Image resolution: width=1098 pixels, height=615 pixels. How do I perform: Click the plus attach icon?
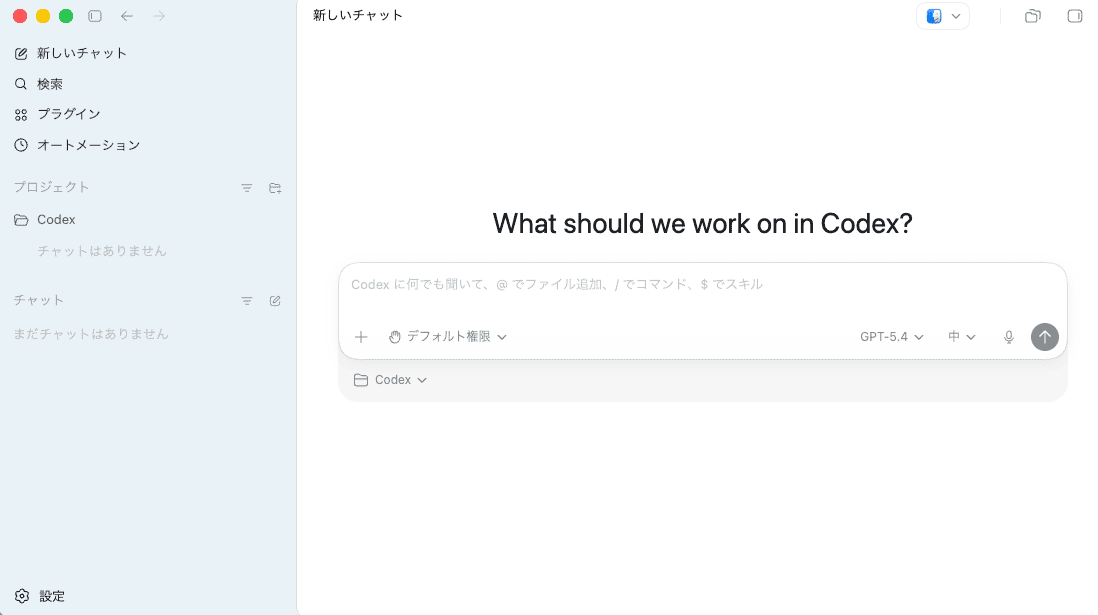(361, 337)
